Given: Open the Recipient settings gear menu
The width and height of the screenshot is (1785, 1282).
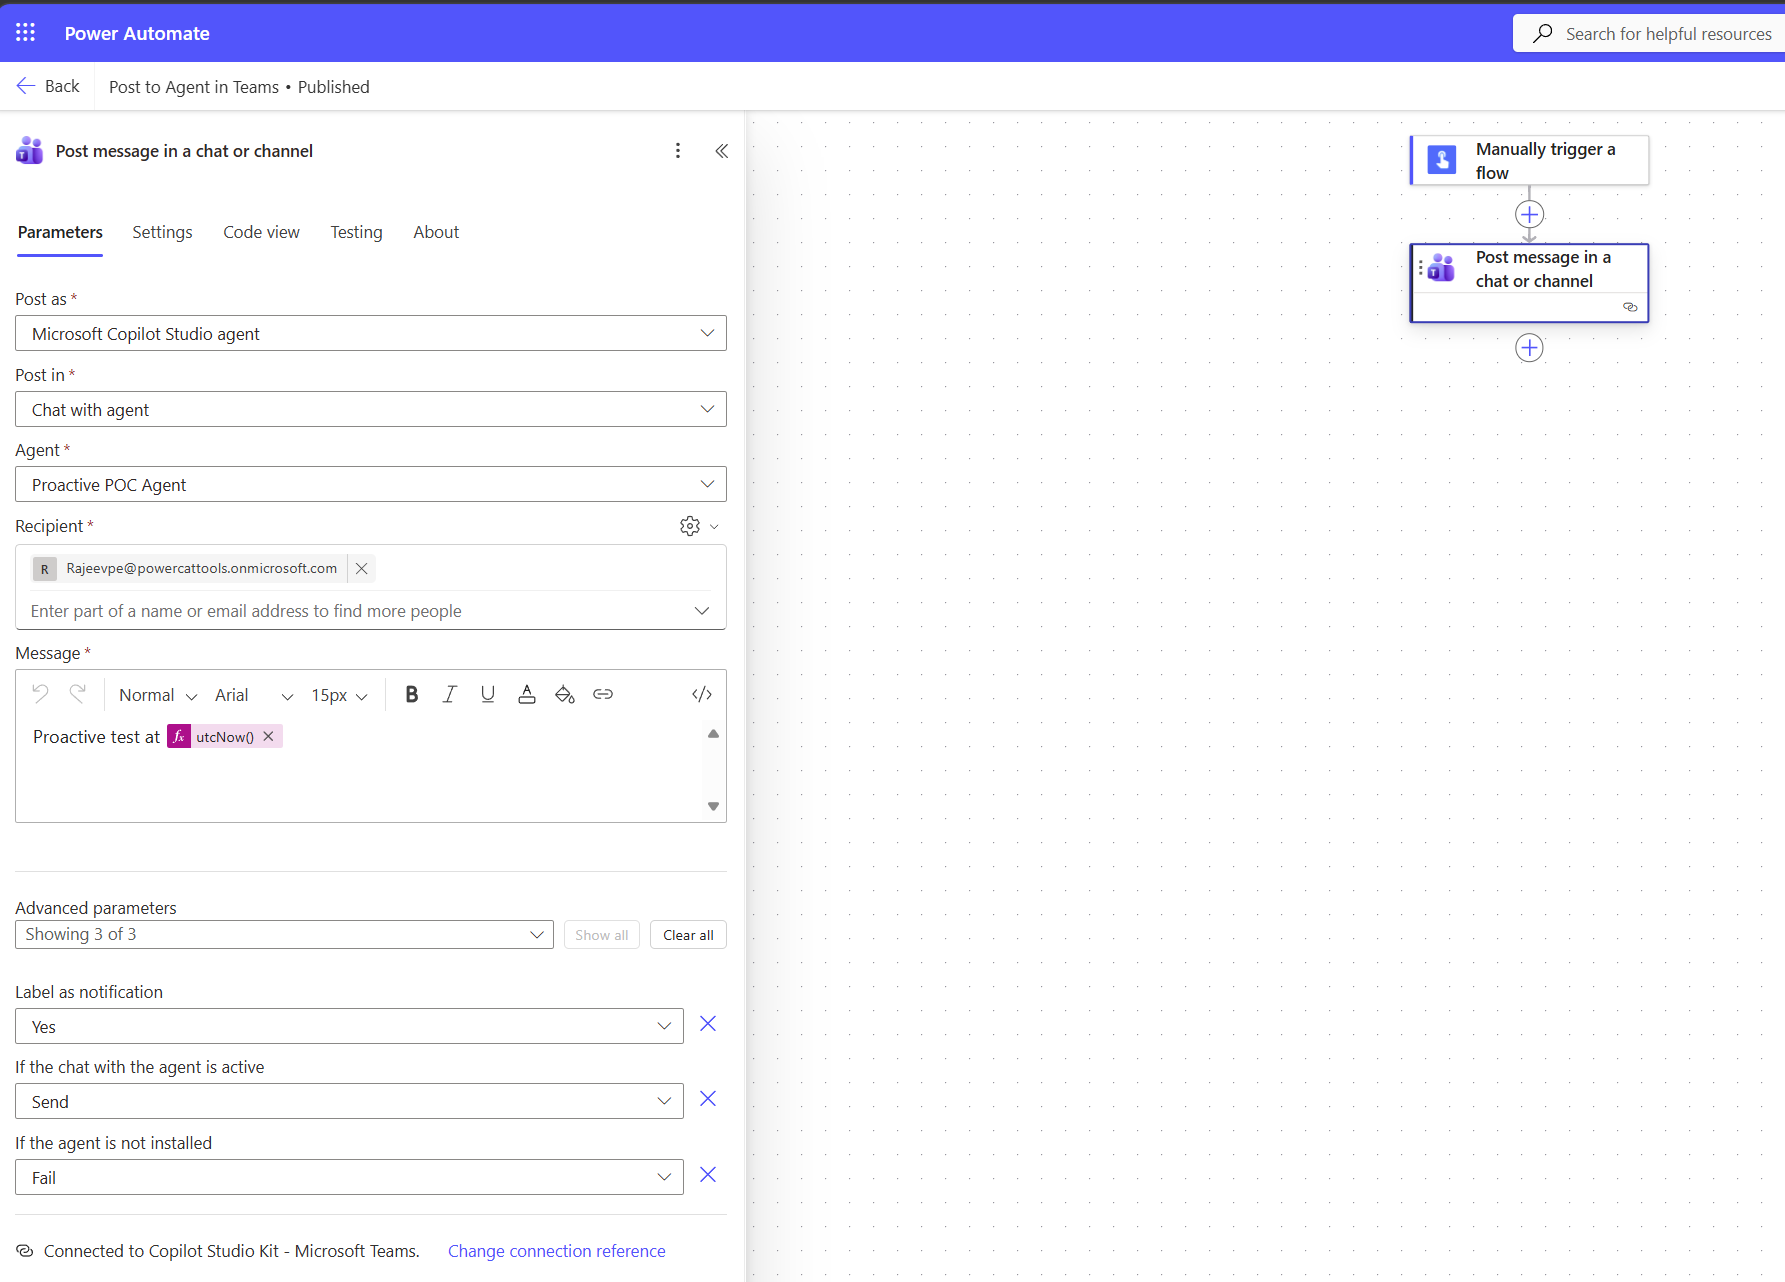Looking at the screenshot, I should pyautogui.click(x=699, y=526).
